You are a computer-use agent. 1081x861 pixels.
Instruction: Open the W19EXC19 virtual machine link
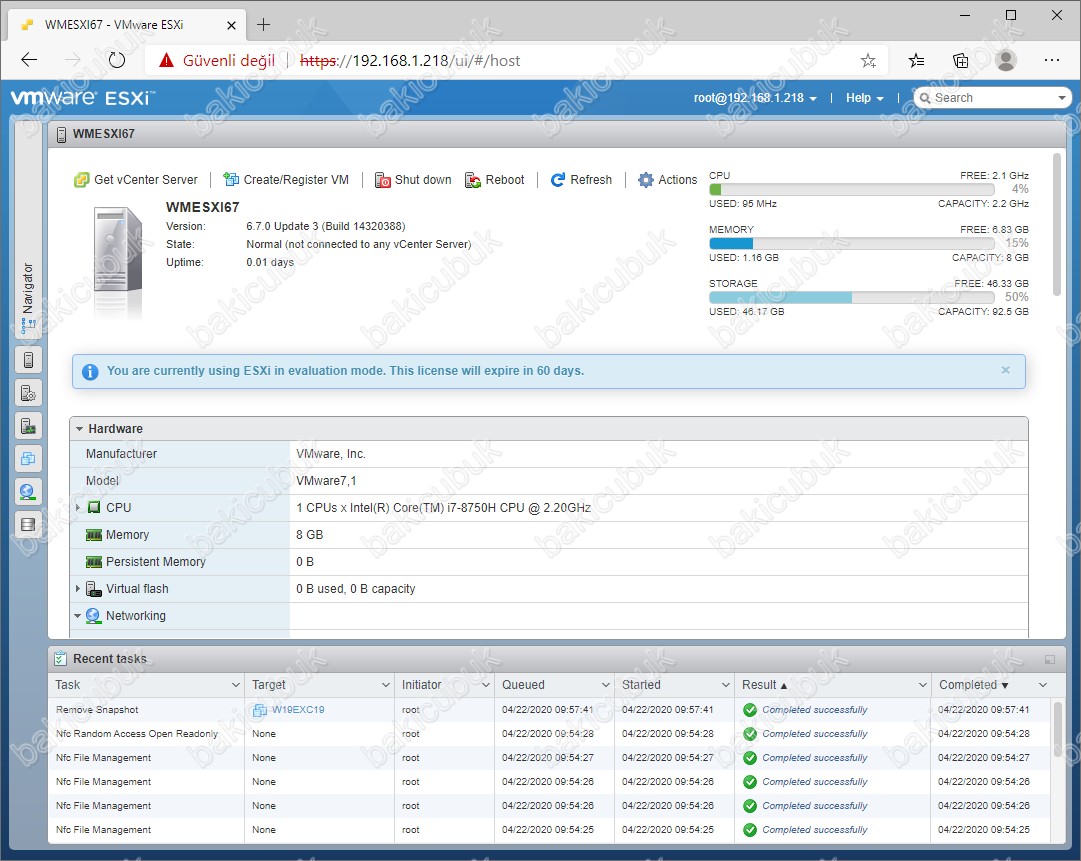(x=298, y=710)
